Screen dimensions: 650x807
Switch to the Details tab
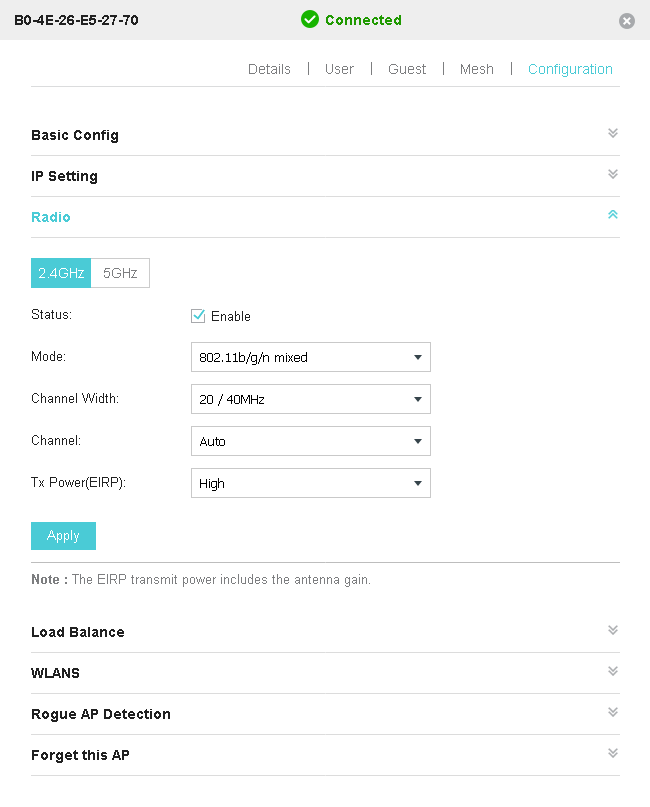click(x=269, y=69)
